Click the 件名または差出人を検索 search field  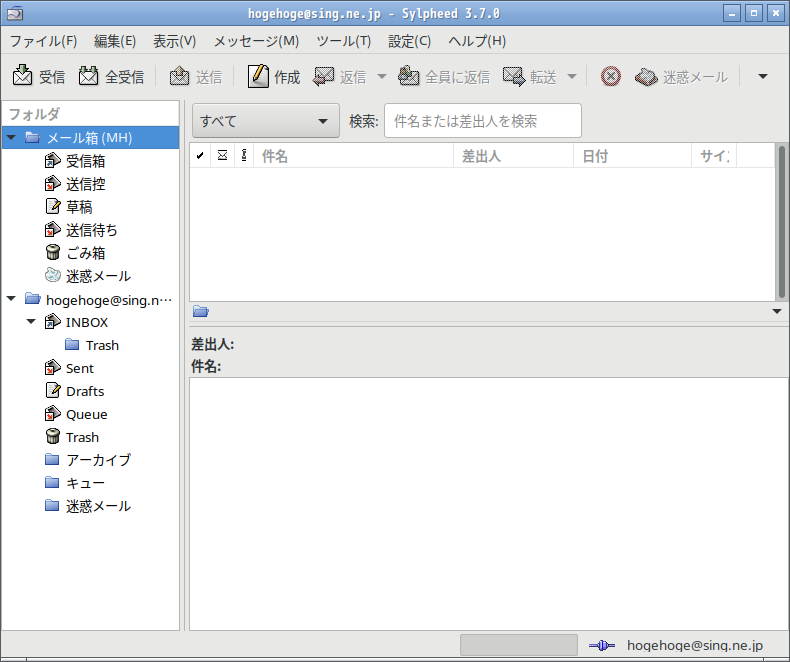(x=483, y=121)
